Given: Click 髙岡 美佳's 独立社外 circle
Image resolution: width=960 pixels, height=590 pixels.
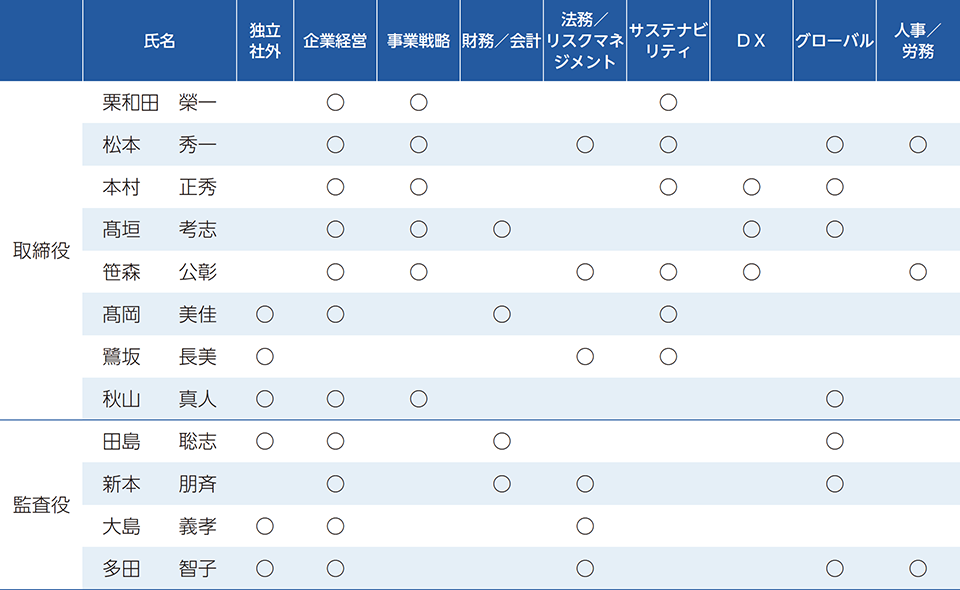Looking at the screenshot, I should [265, 315].
